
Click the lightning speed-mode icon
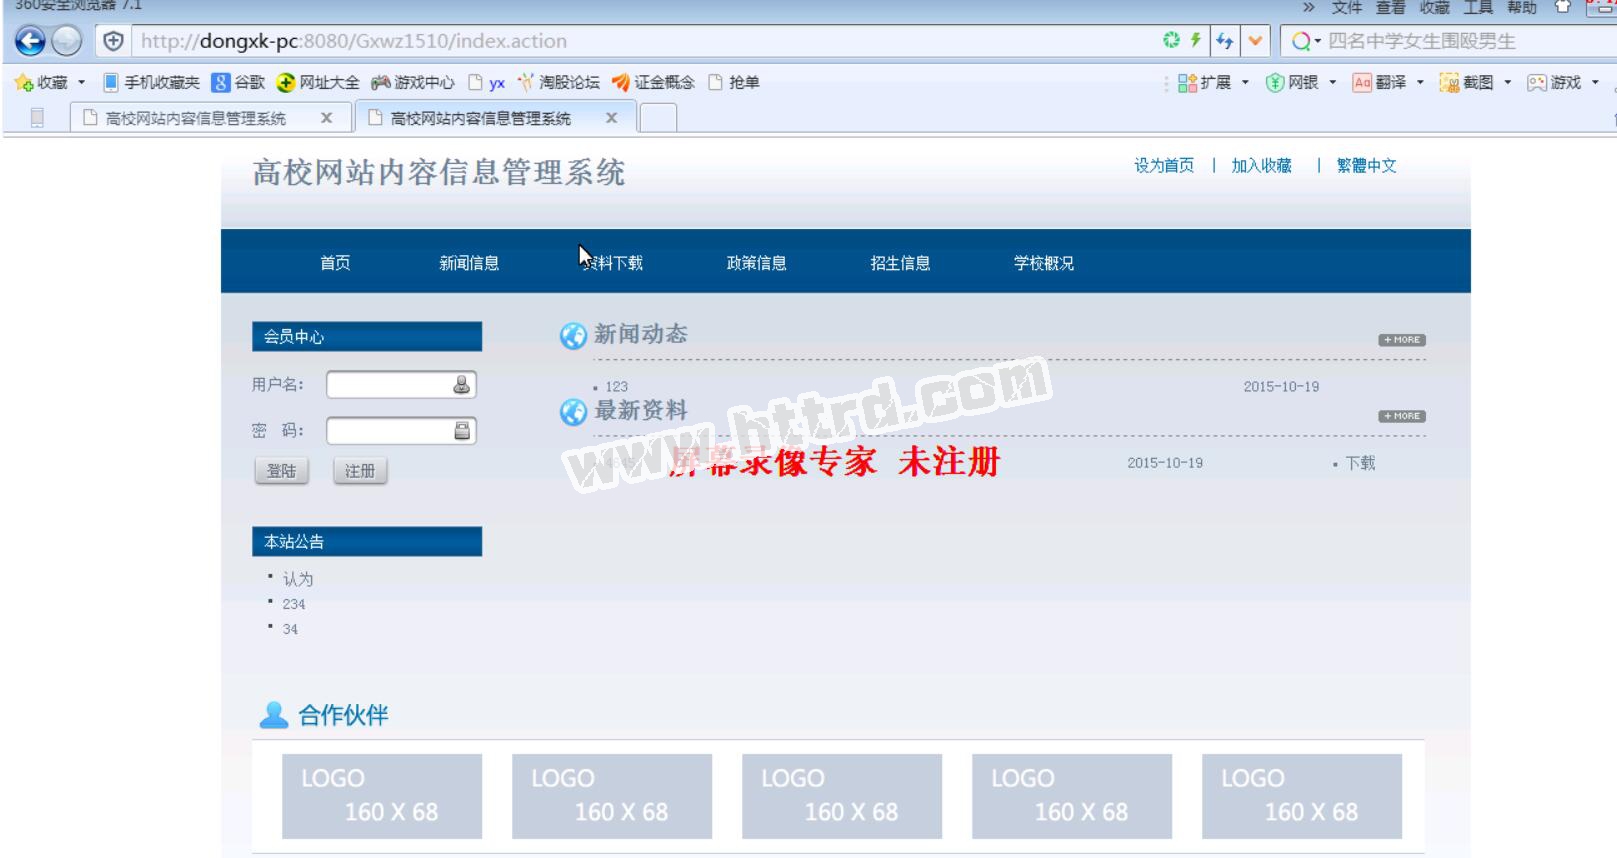1195,40
